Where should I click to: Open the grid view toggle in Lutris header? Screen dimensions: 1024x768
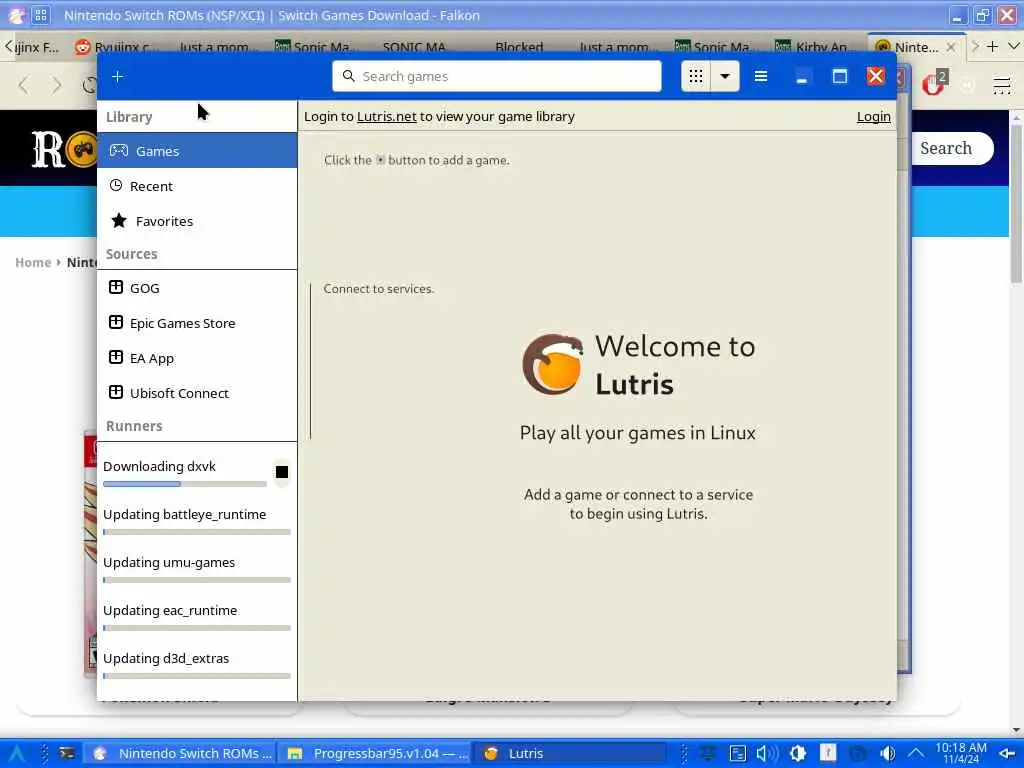[x=696, y=76]
